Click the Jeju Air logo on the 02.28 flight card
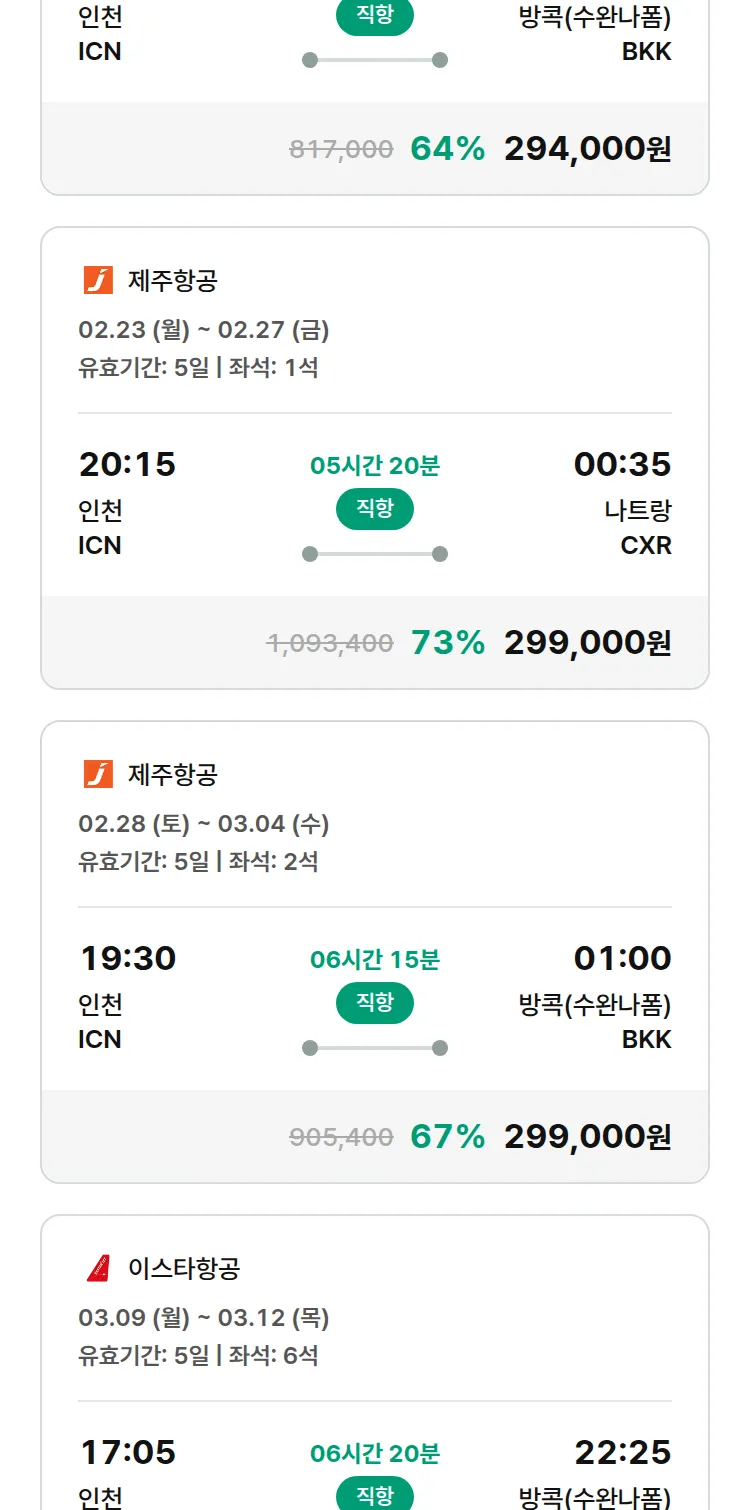 (x=98, y=775)
